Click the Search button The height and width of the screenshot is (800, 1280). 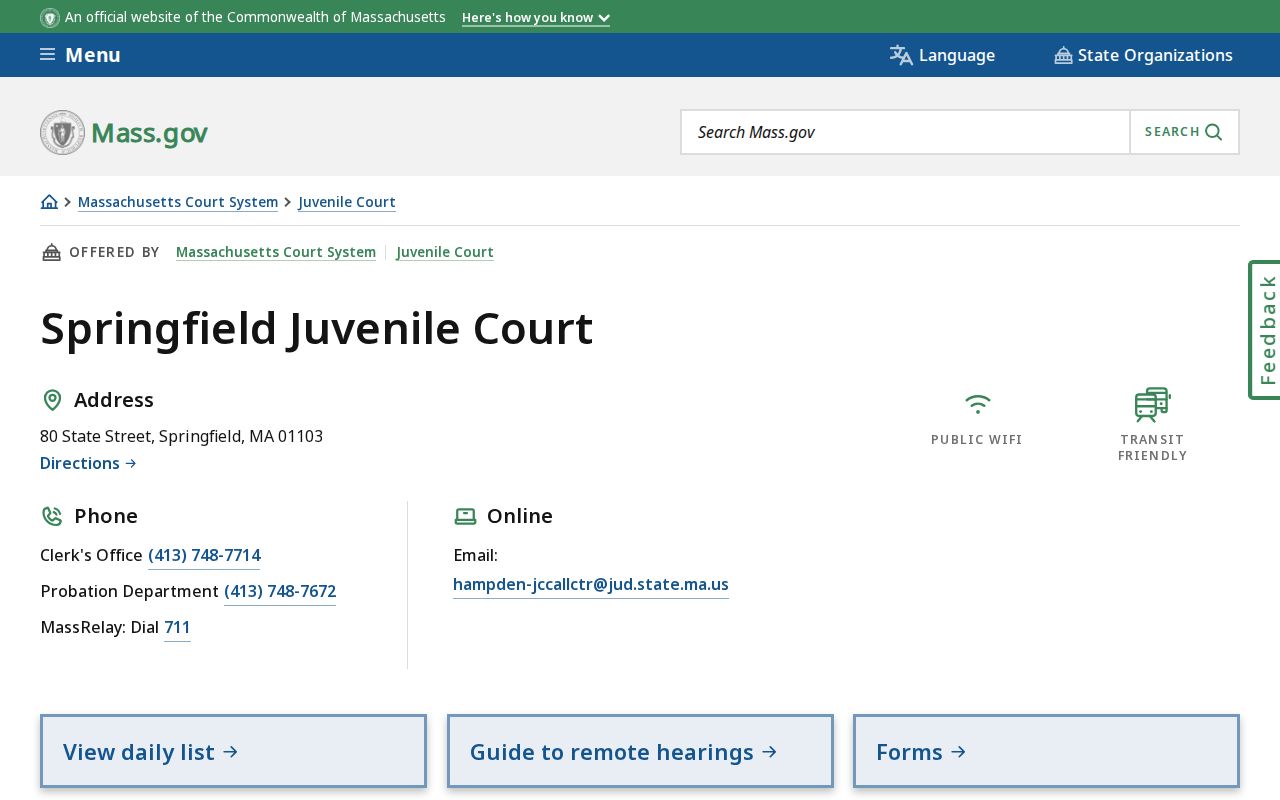point(1184,132)
